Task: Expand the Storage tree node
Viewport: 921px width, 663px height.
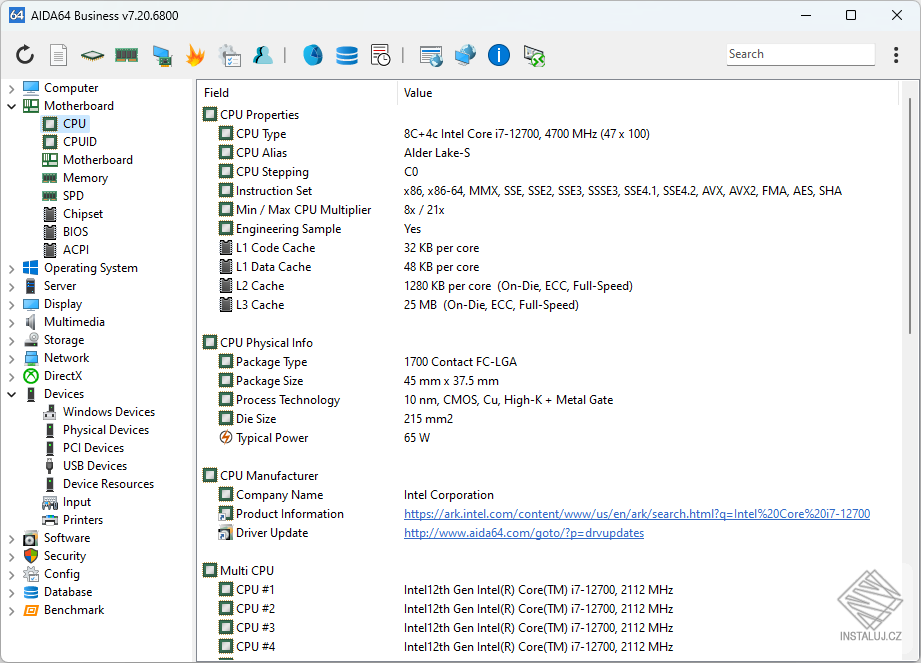Action: pos(12,340)
